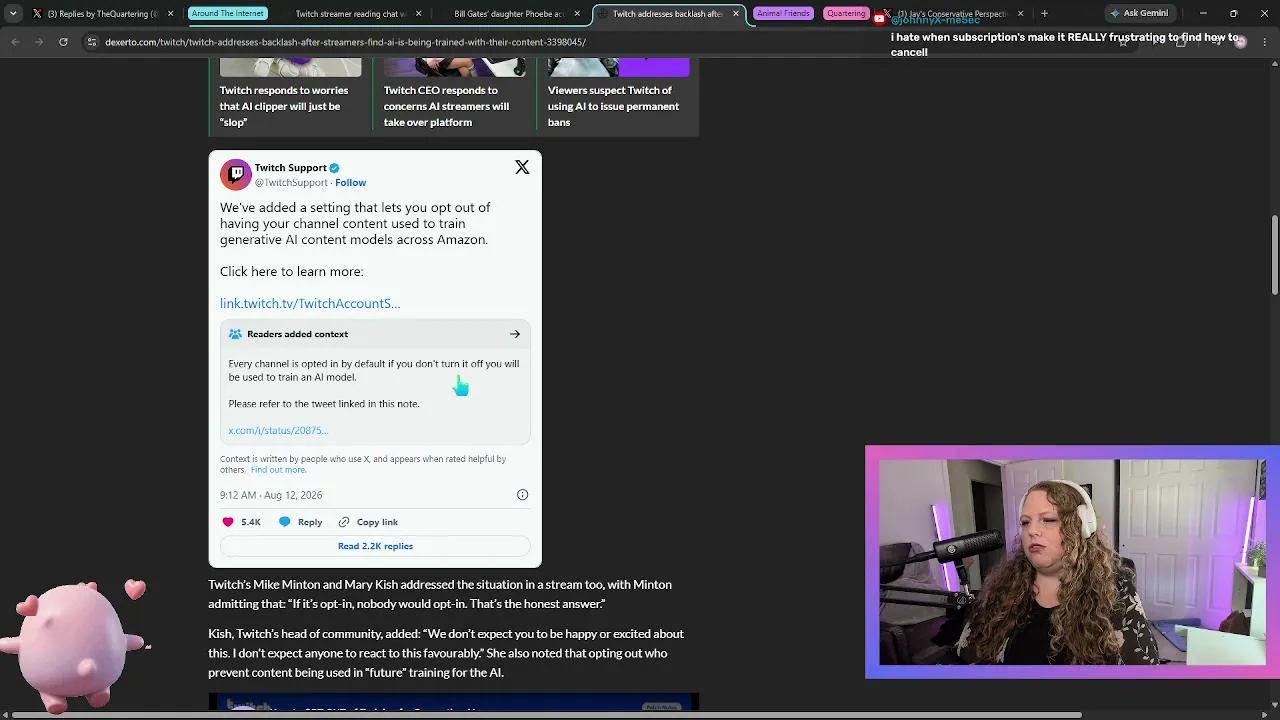Click the Readers added context people icon
1280x720 pixels.
pos(235,334)
